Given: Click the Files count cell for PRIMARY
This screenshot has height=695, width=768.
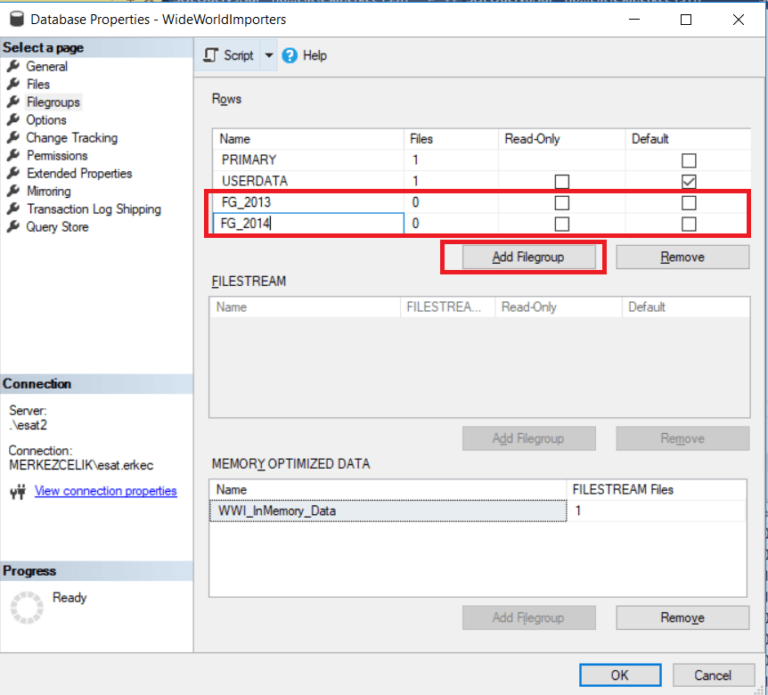Looking at the screenshot, I should click(451, 160).
